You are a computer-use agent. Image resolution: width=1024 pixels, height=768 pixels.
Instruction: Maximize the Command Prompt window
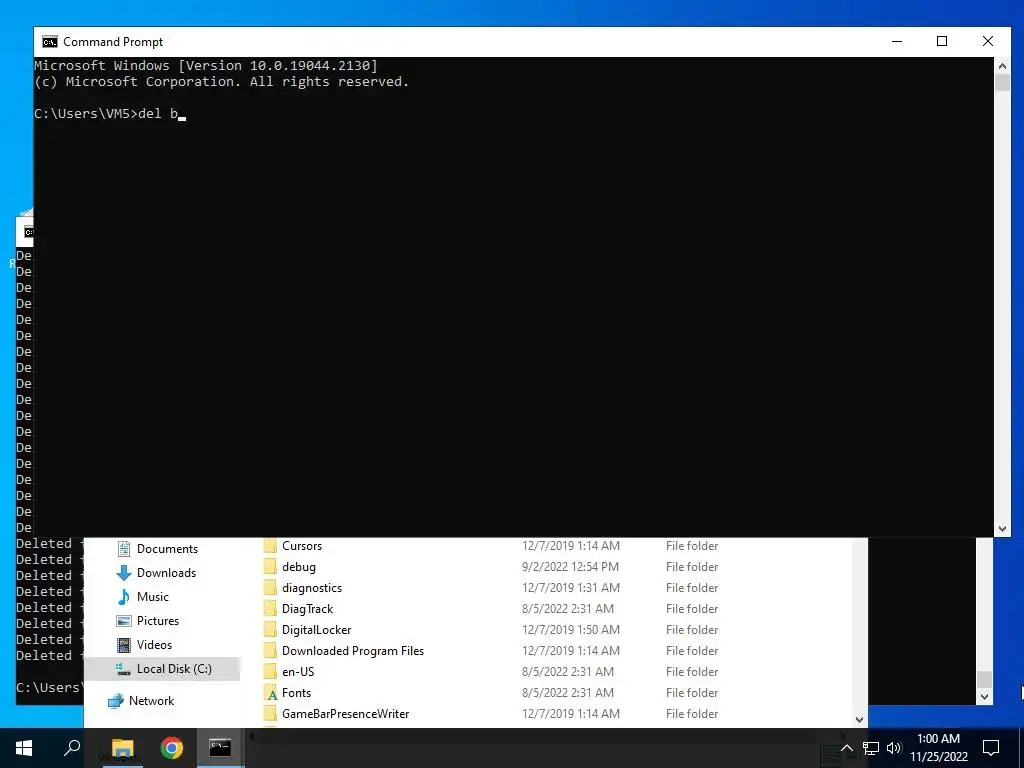pyautogui.click(x=942, y=41)
